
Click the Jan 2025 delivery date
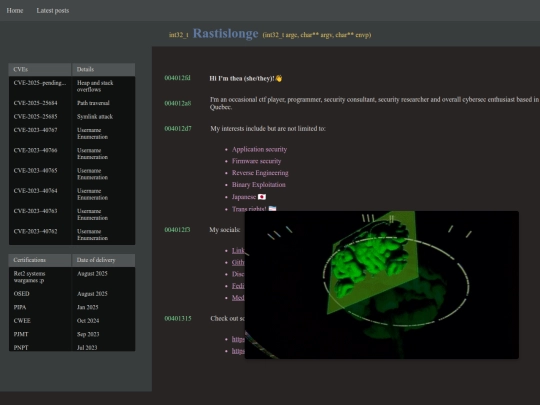tap(88, 307)
